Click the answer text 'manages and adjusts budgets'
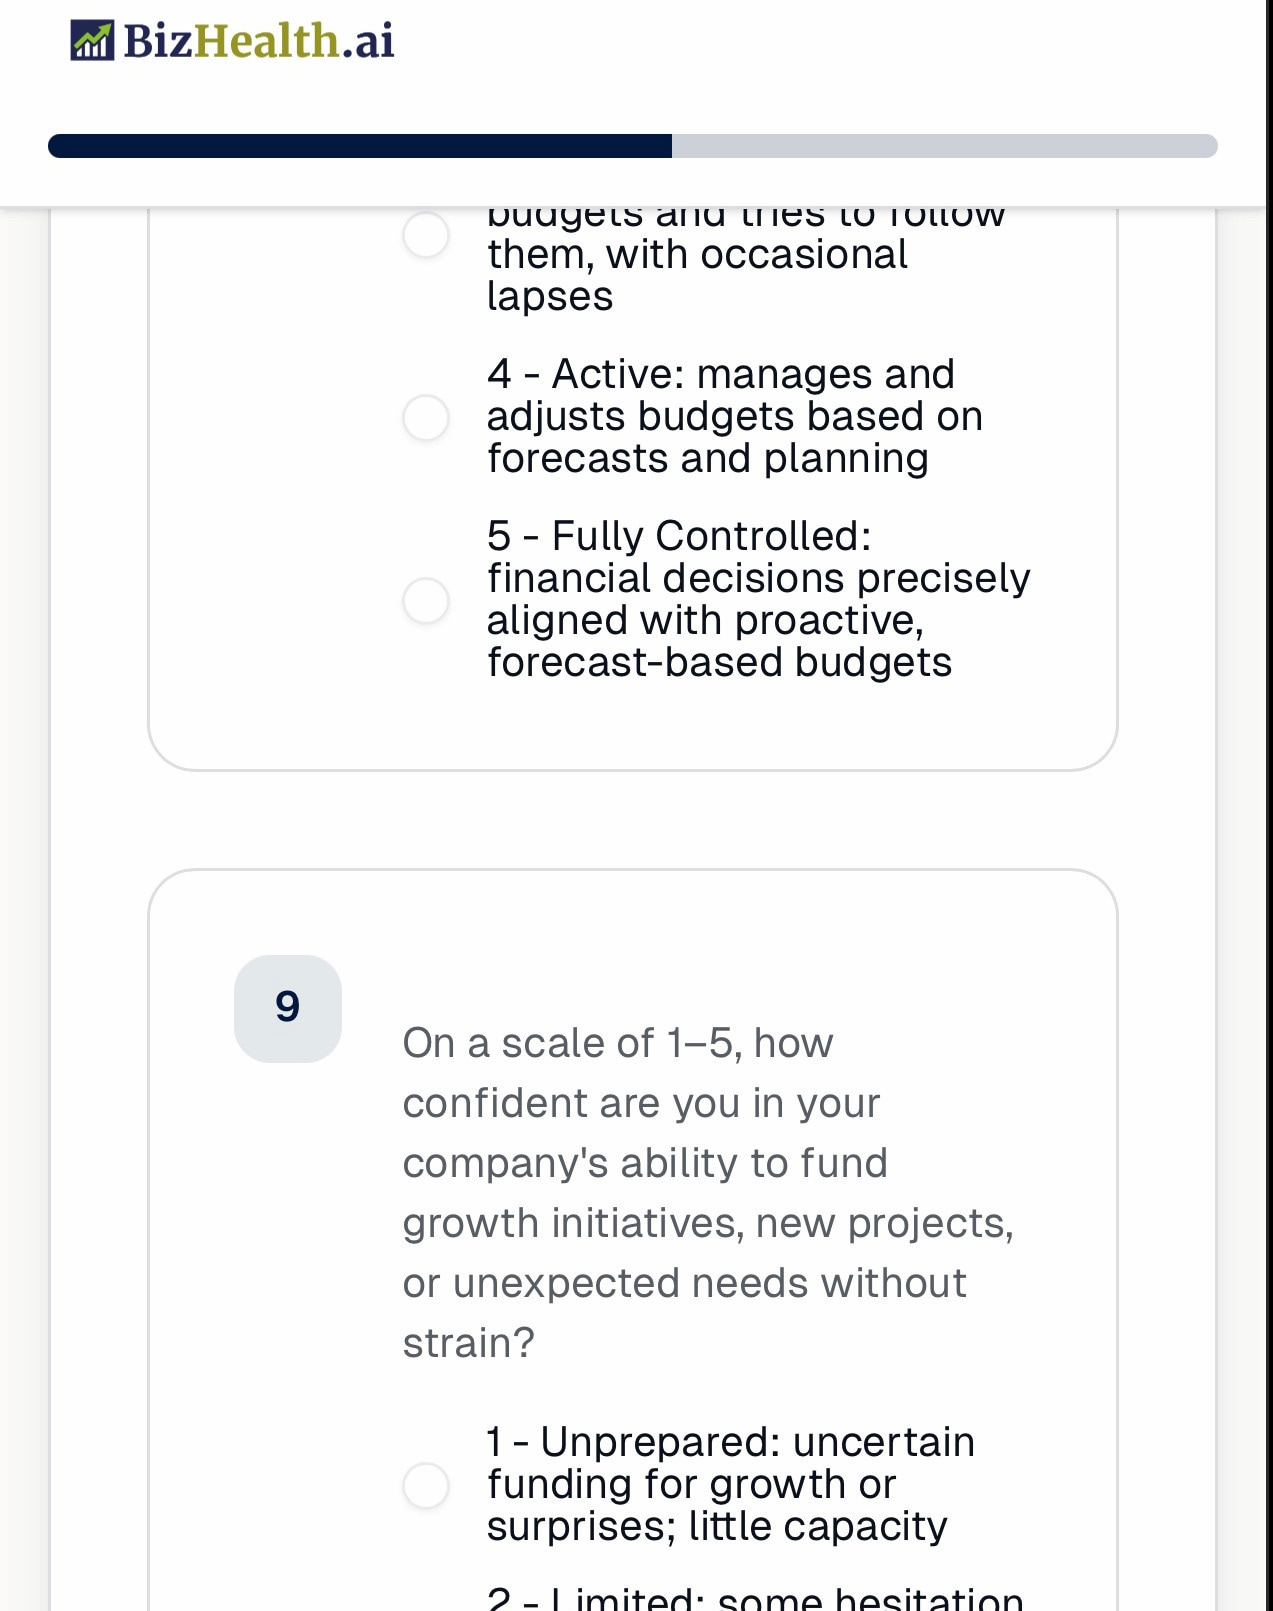Image resolution: width=1273 pixels, height=1611 pixels. (735, 416)
